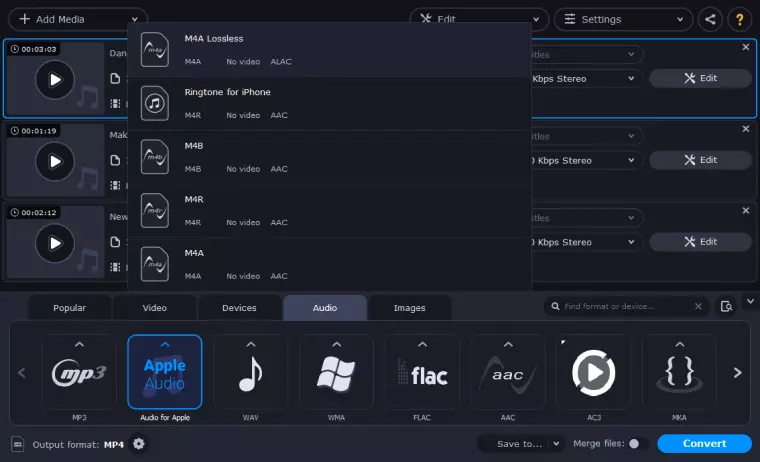Edit the second audio file
The height and width of the screenshot is (462, 760).
[700, 160]
